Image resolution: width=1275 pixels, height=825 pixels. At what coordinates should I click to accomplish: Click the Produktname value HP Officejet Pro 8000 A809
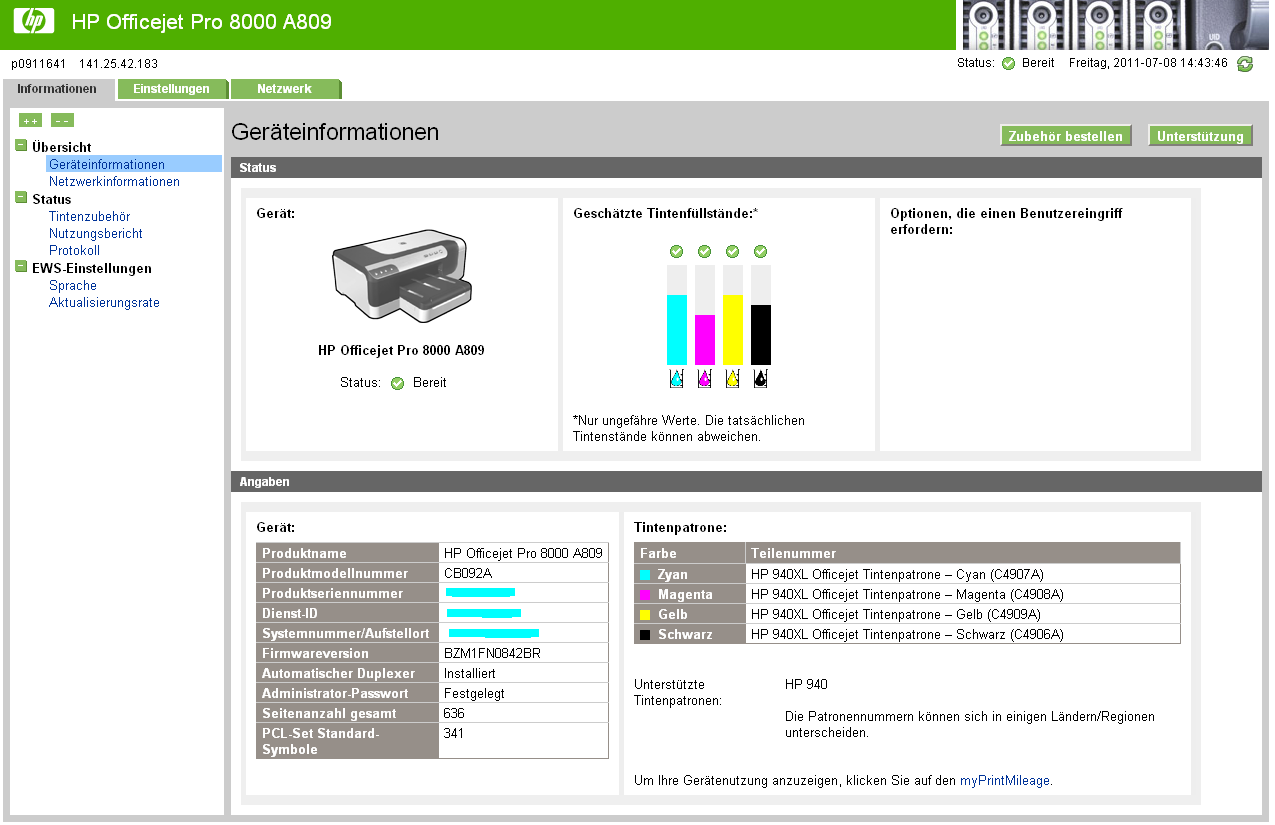523,553
